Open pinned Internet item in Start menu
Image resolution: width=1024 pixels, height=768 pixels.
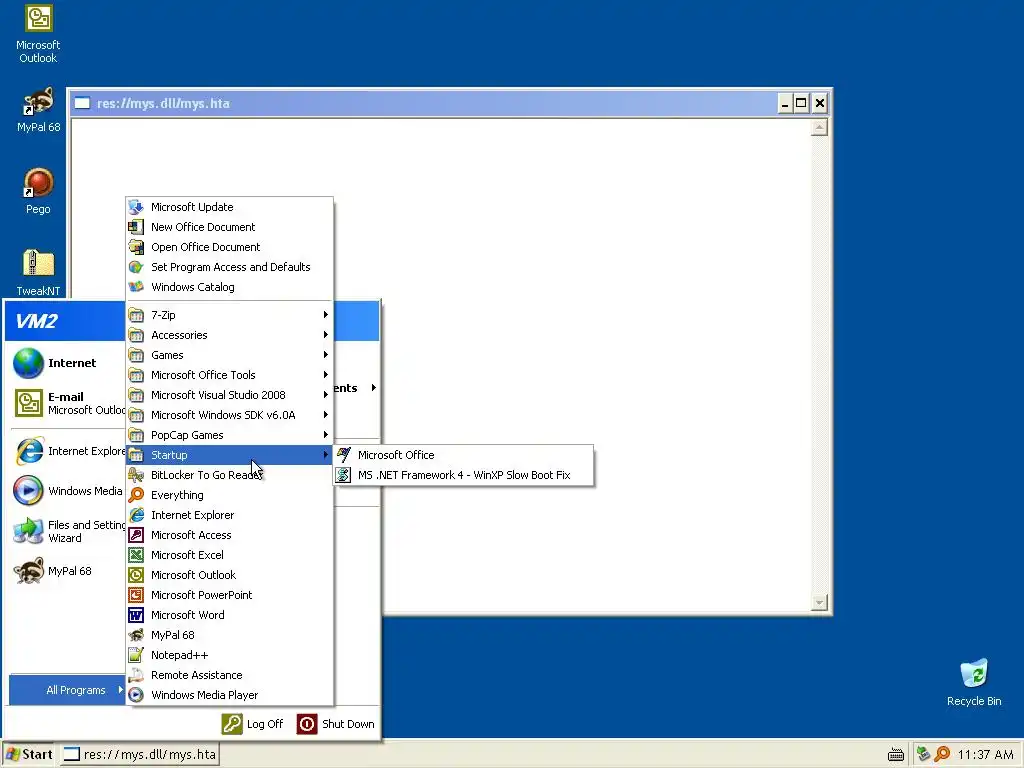click(x=67, y=363)
